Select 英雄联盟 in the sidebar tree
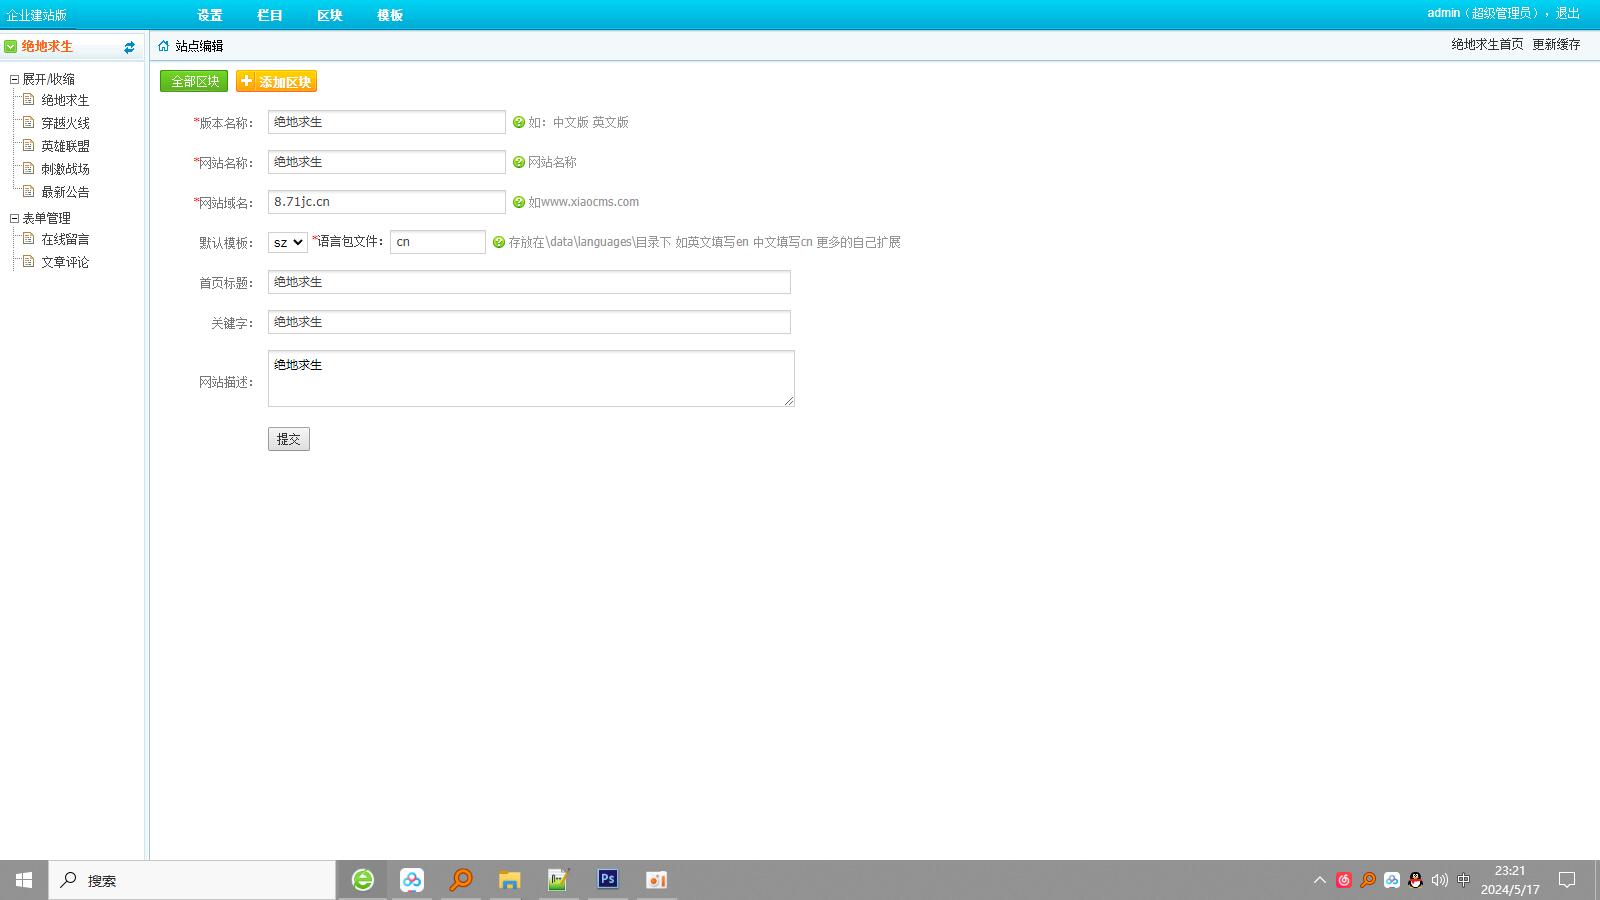This screenshot has width=1600, height=900. [x=65, y=146]
